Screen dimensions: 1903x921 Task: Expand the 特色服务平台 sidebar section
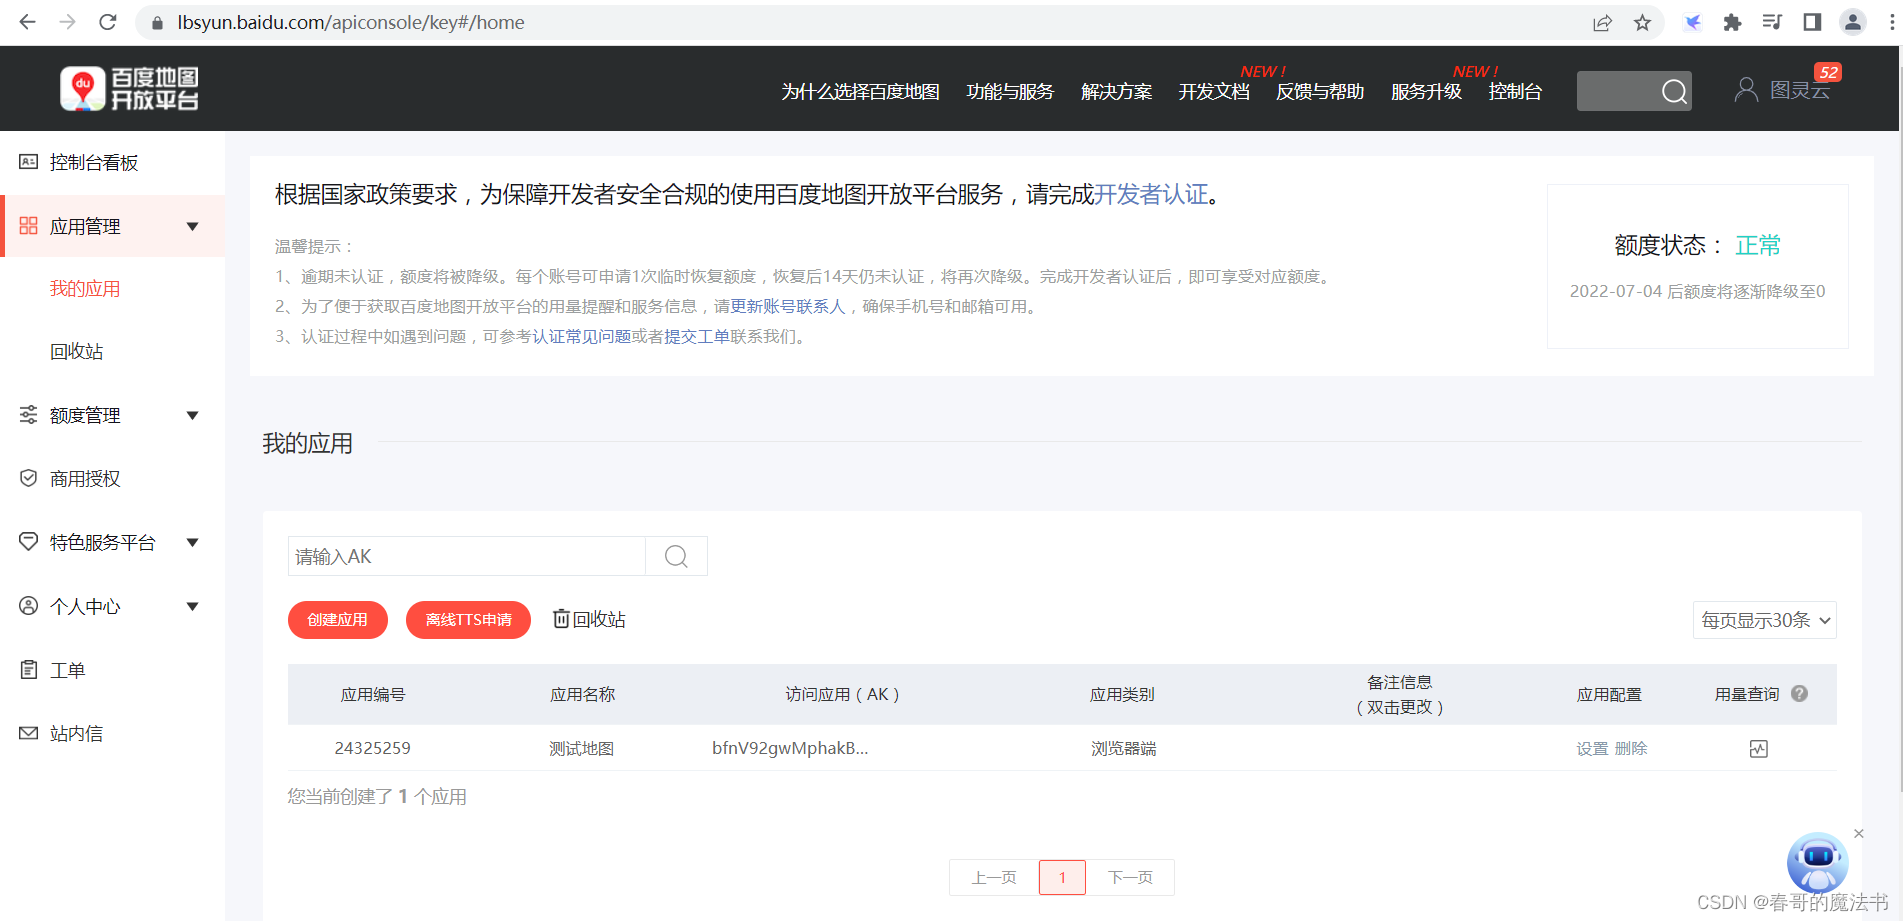tap(193, 542)
